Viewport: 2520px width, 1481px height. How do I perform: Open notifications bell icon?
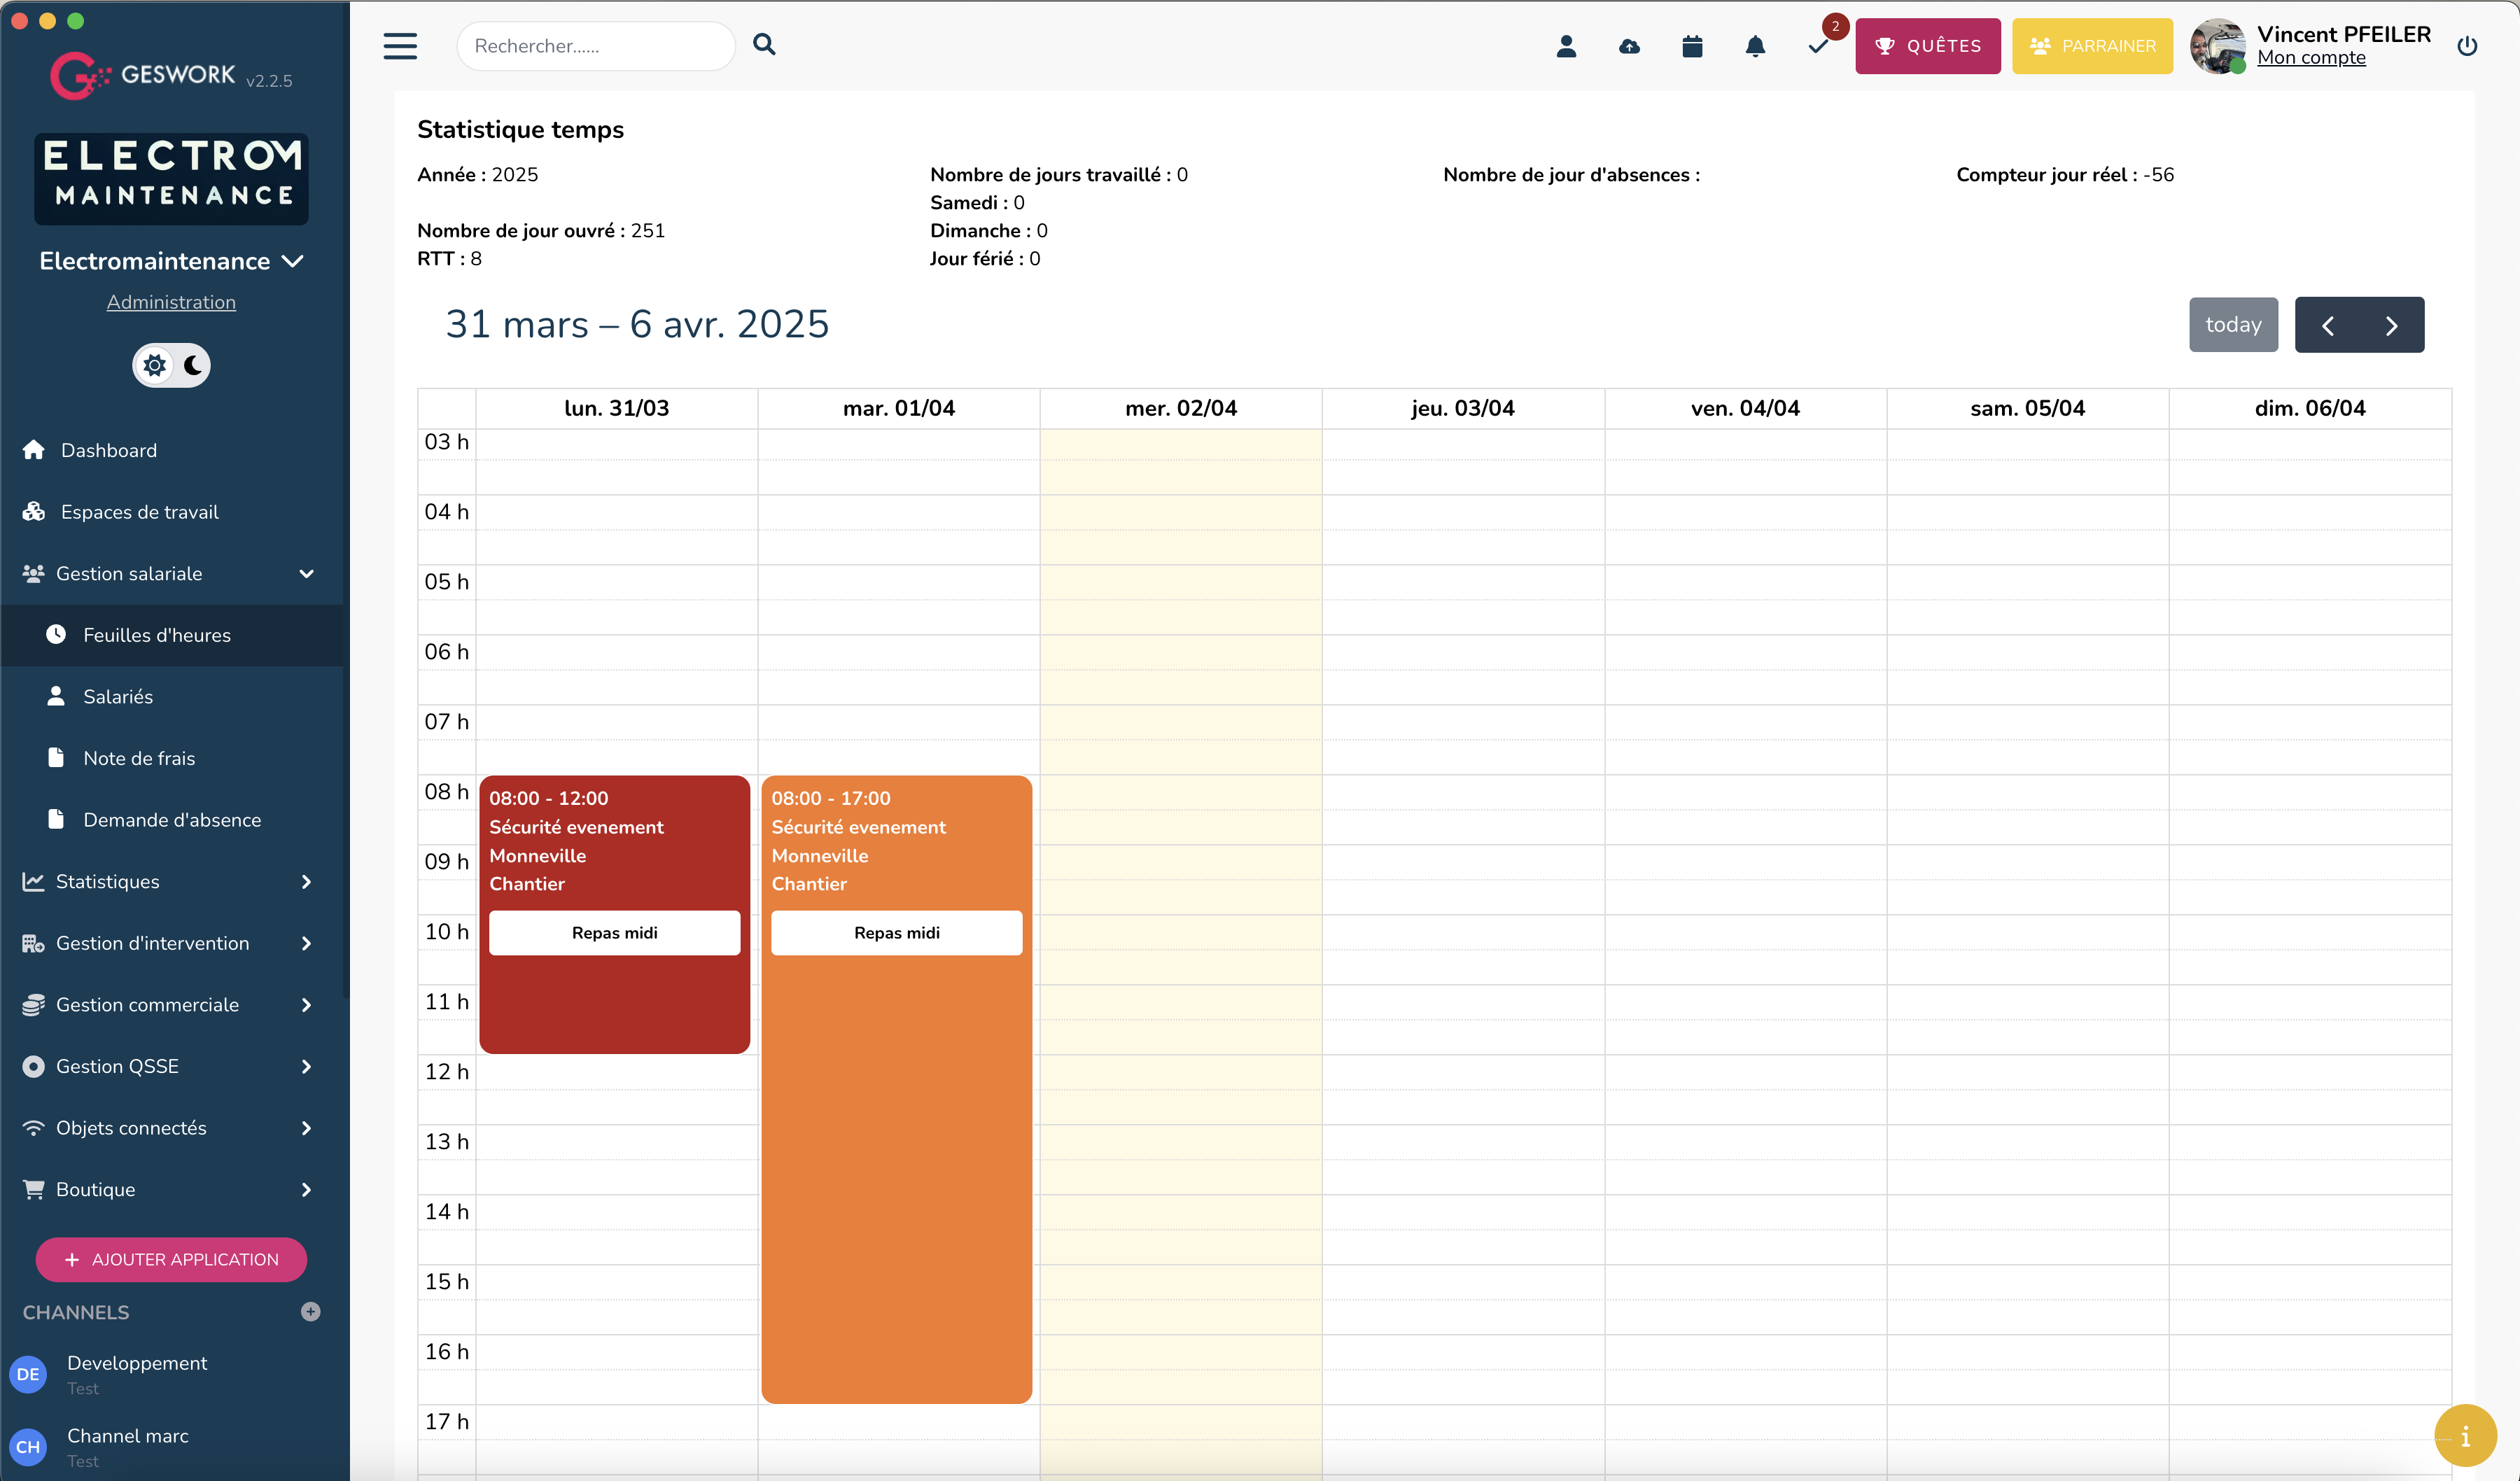1755,46
